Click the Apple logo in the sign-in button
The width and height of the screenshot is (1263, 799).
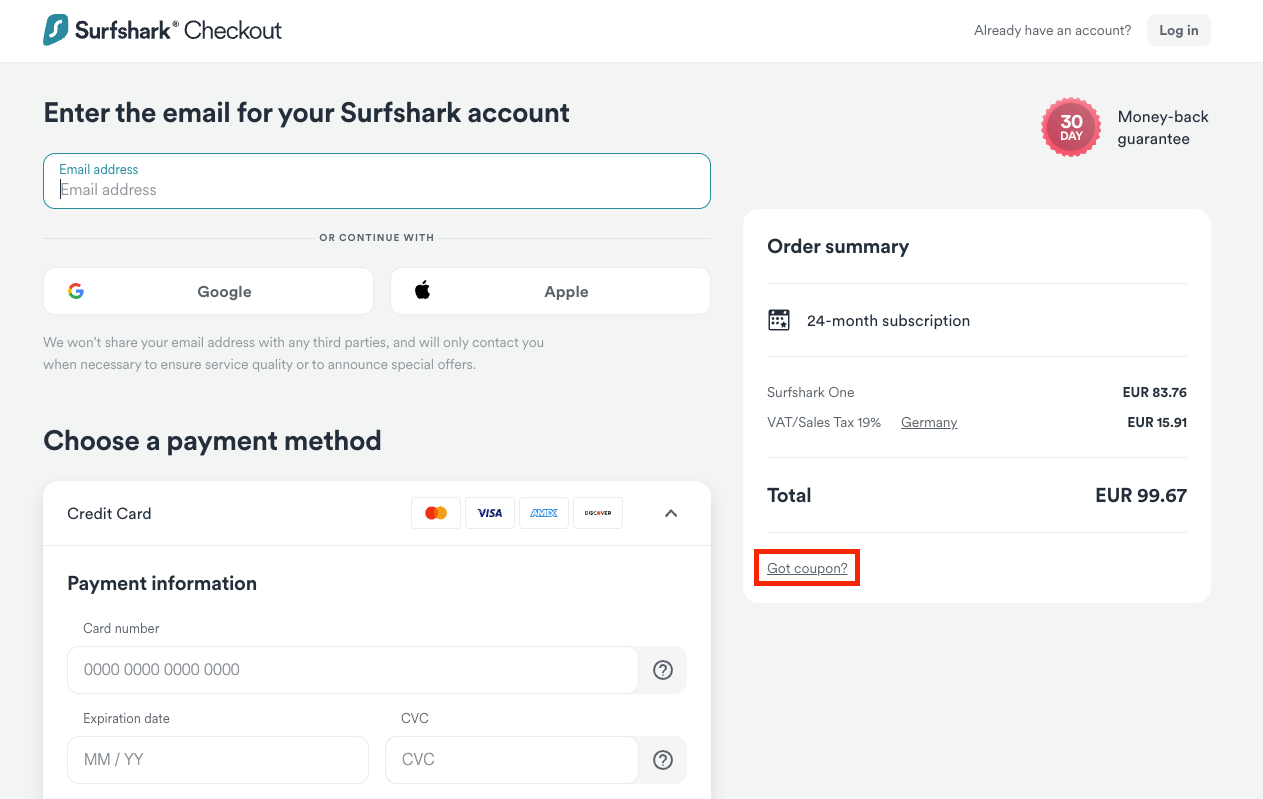coord(422,290)
